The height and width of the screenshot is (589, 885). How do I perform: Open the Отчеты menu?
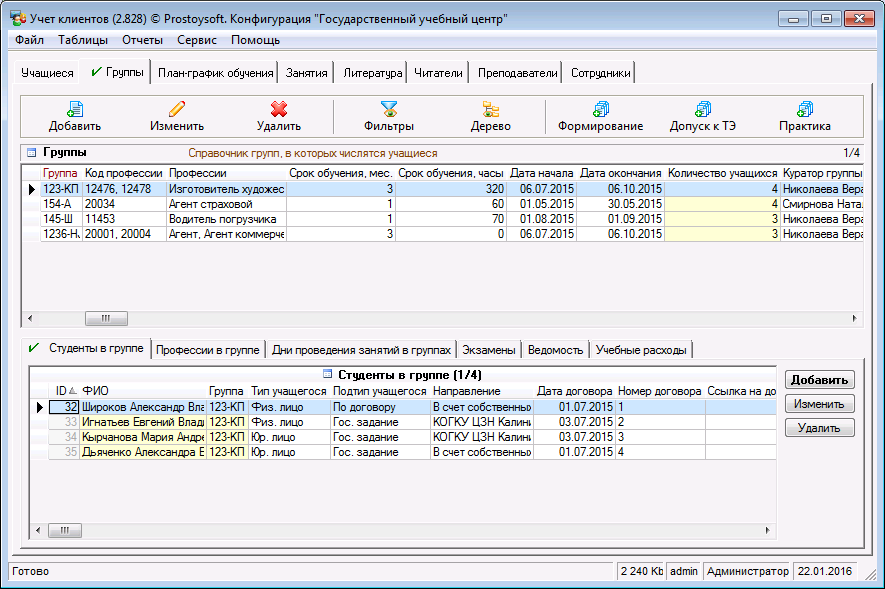point(143,40)
